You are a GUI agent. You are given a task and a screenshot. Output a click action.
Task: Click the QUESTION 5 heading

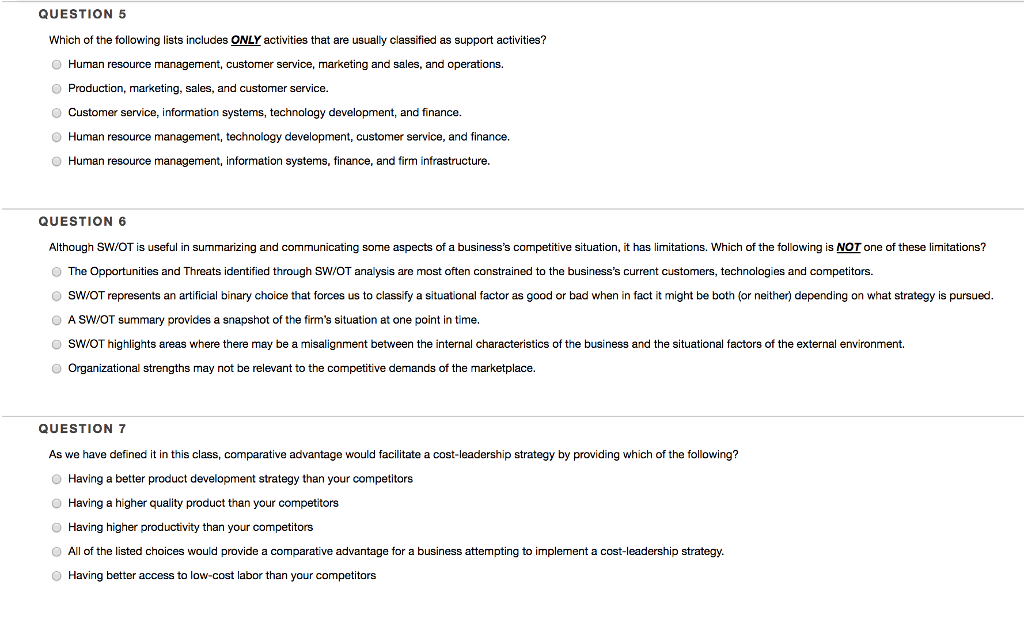[82, 14]
